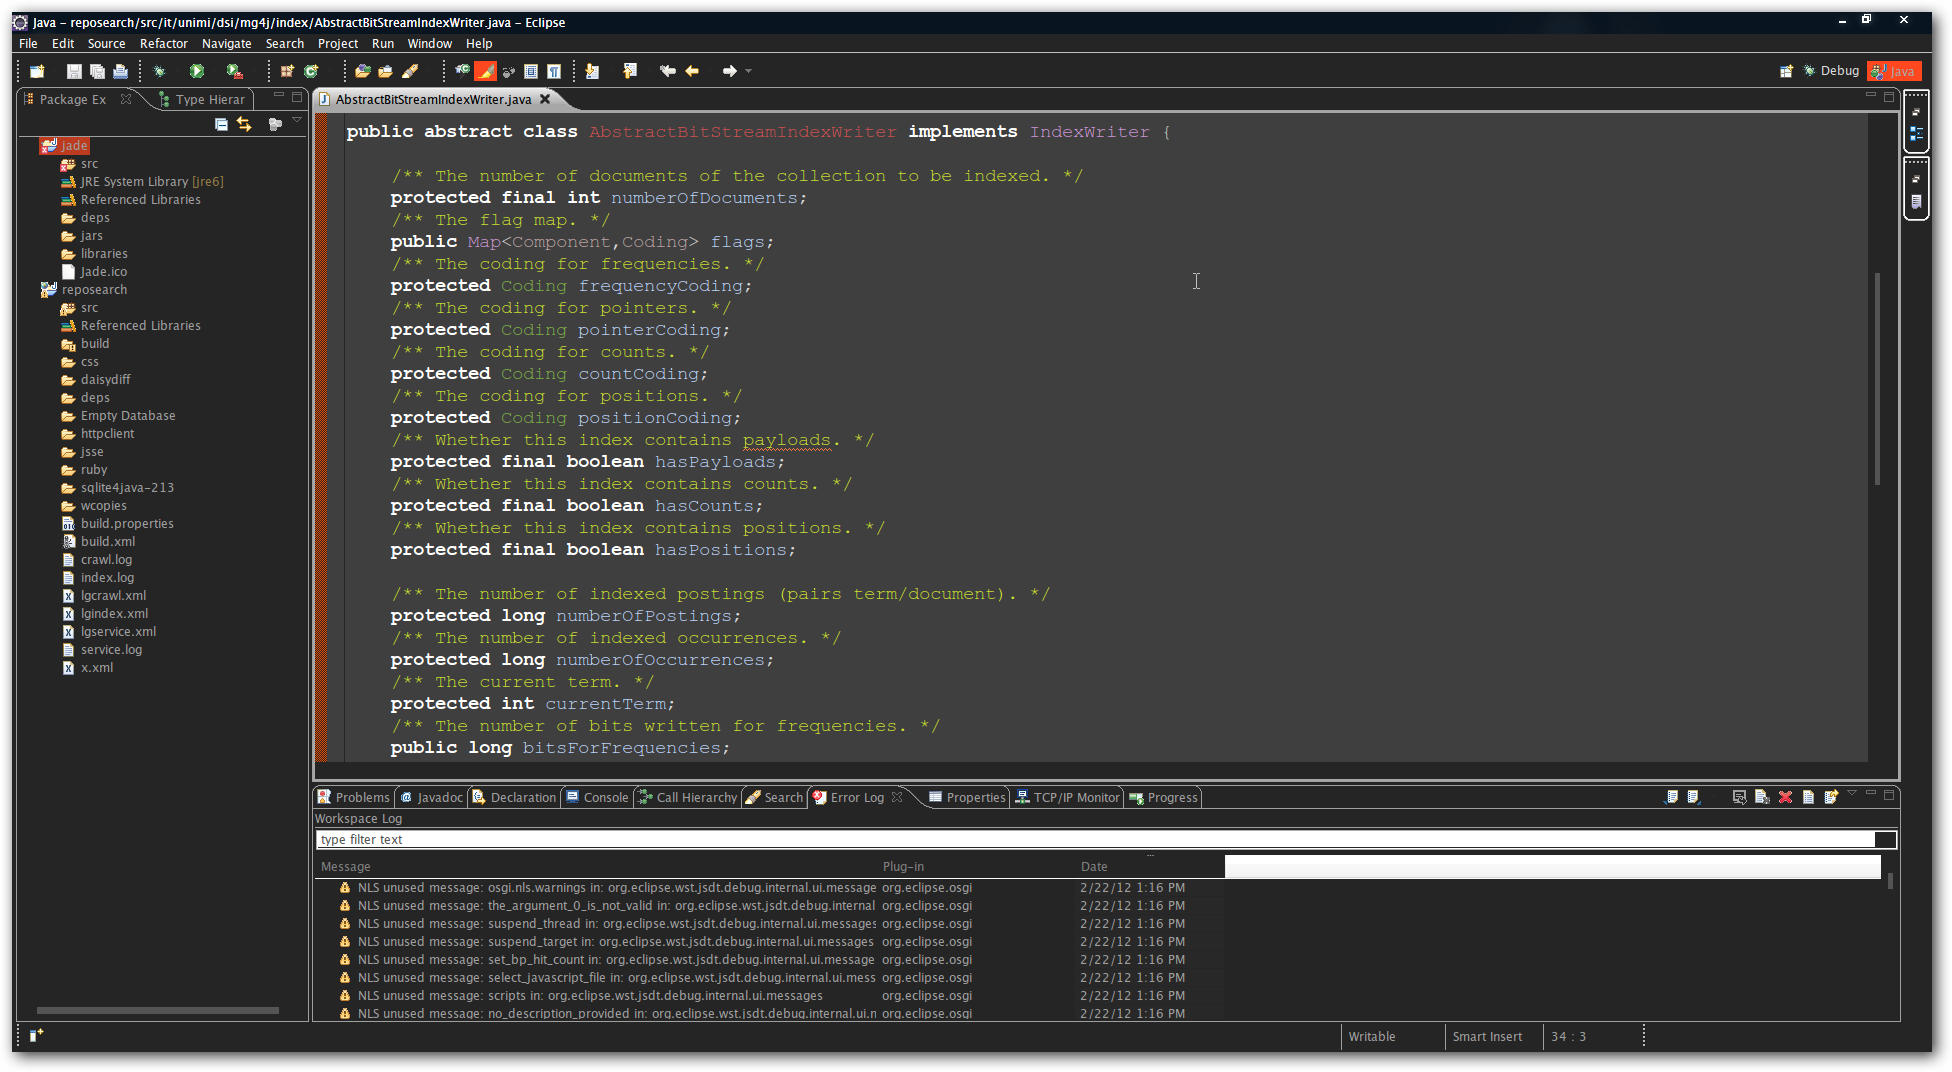
Task: Create a new Java class
Action: 311,71
